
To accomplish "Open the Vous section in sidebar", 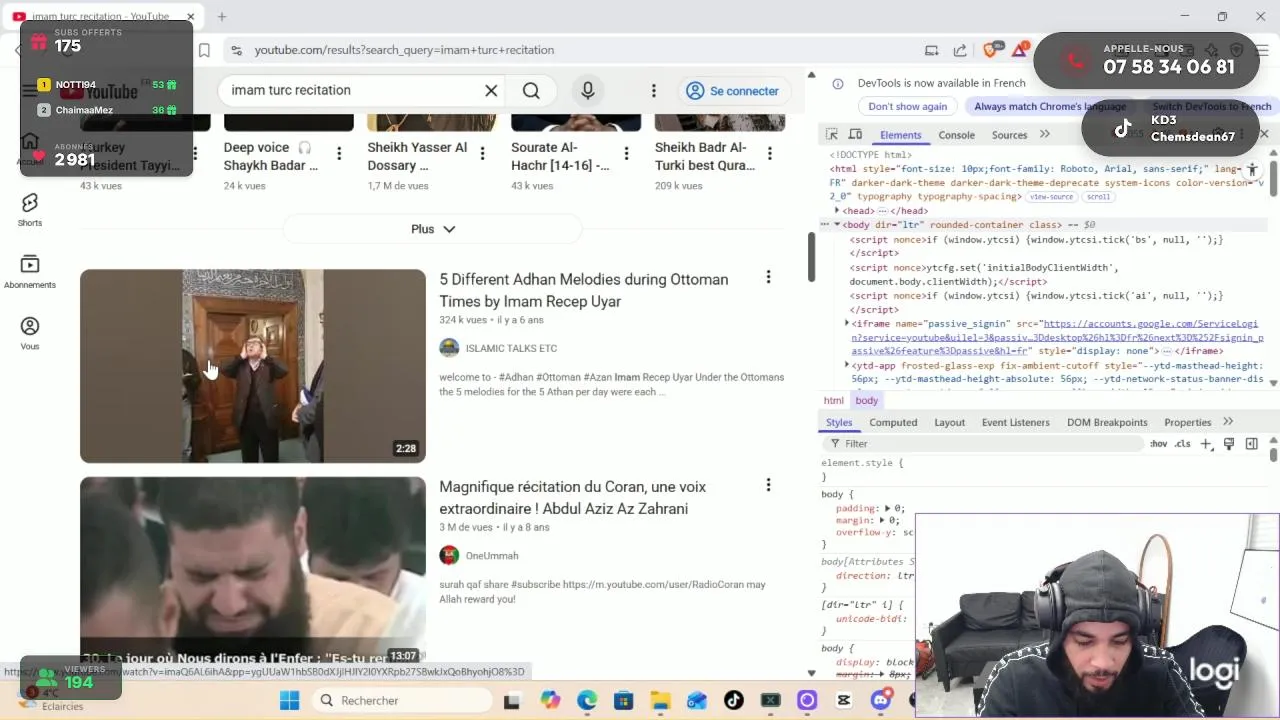I will 30,334.
